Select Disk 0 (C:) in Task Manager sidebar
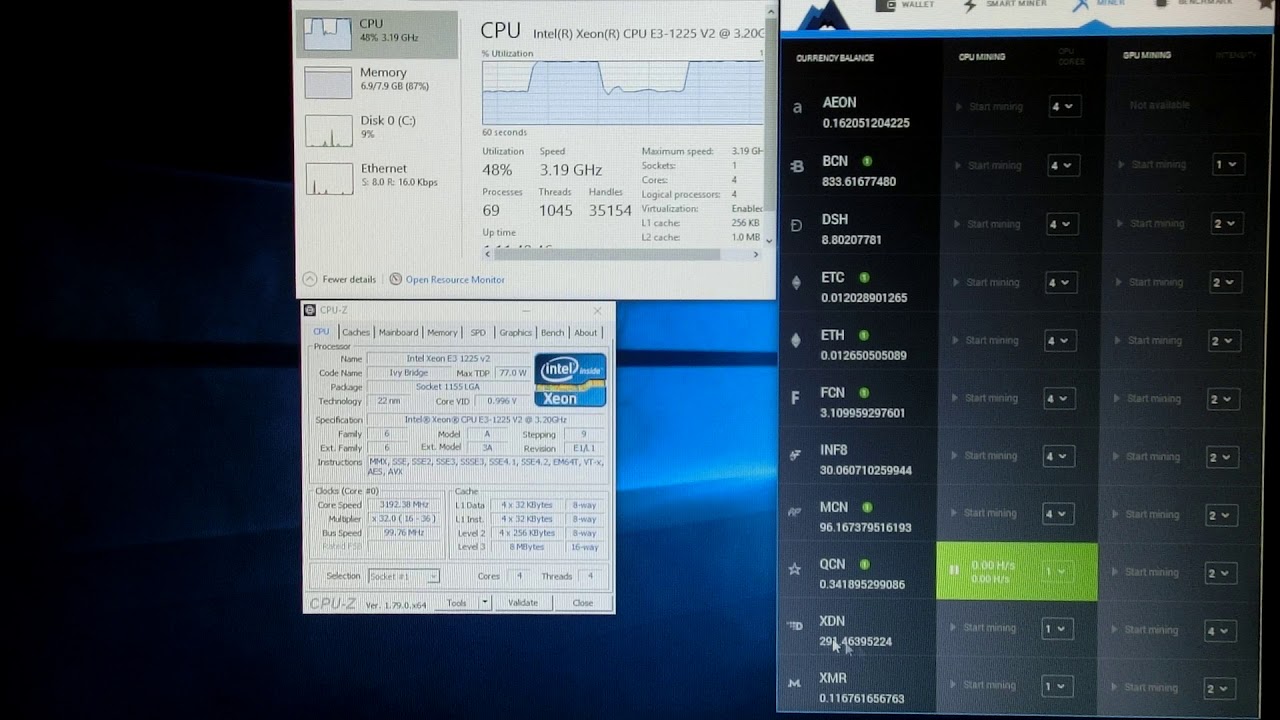 [378, 130]
